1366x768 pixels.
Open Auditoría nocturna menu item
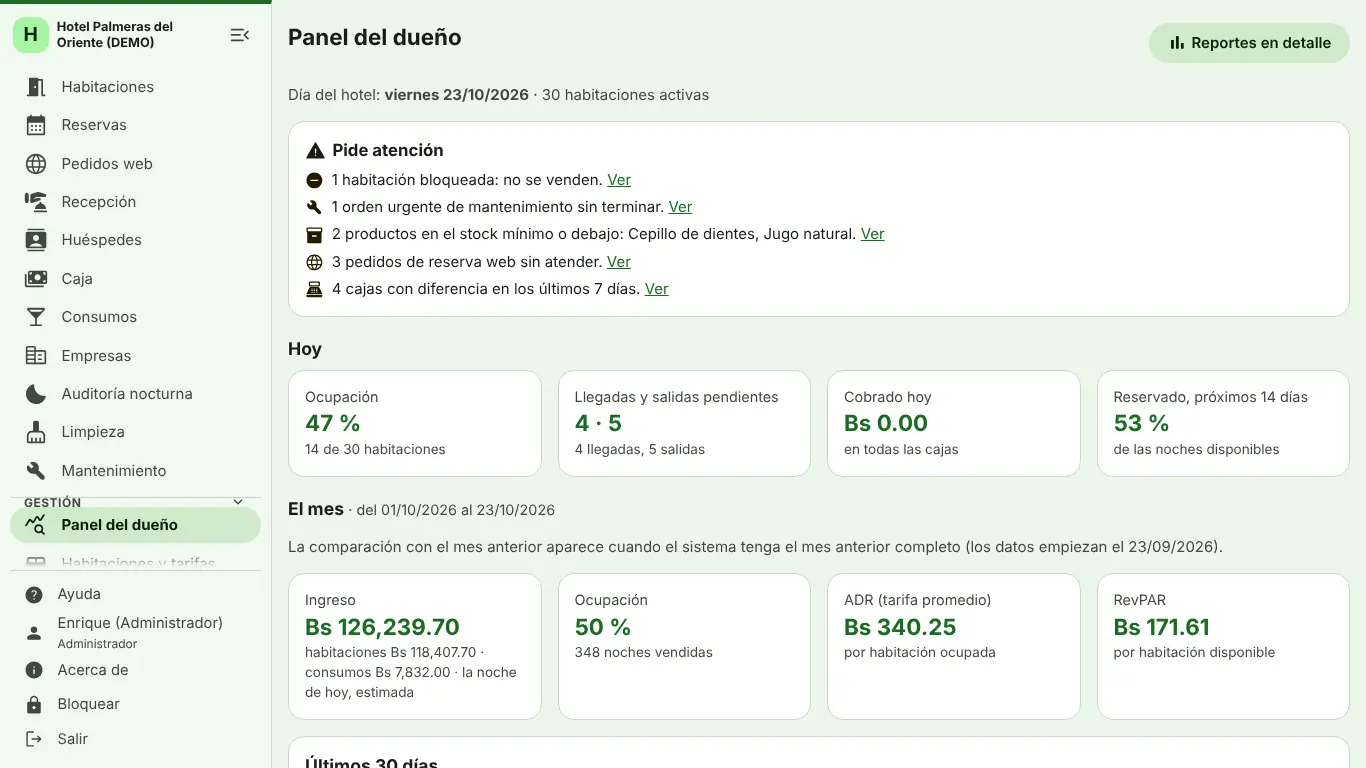point(135,394)
